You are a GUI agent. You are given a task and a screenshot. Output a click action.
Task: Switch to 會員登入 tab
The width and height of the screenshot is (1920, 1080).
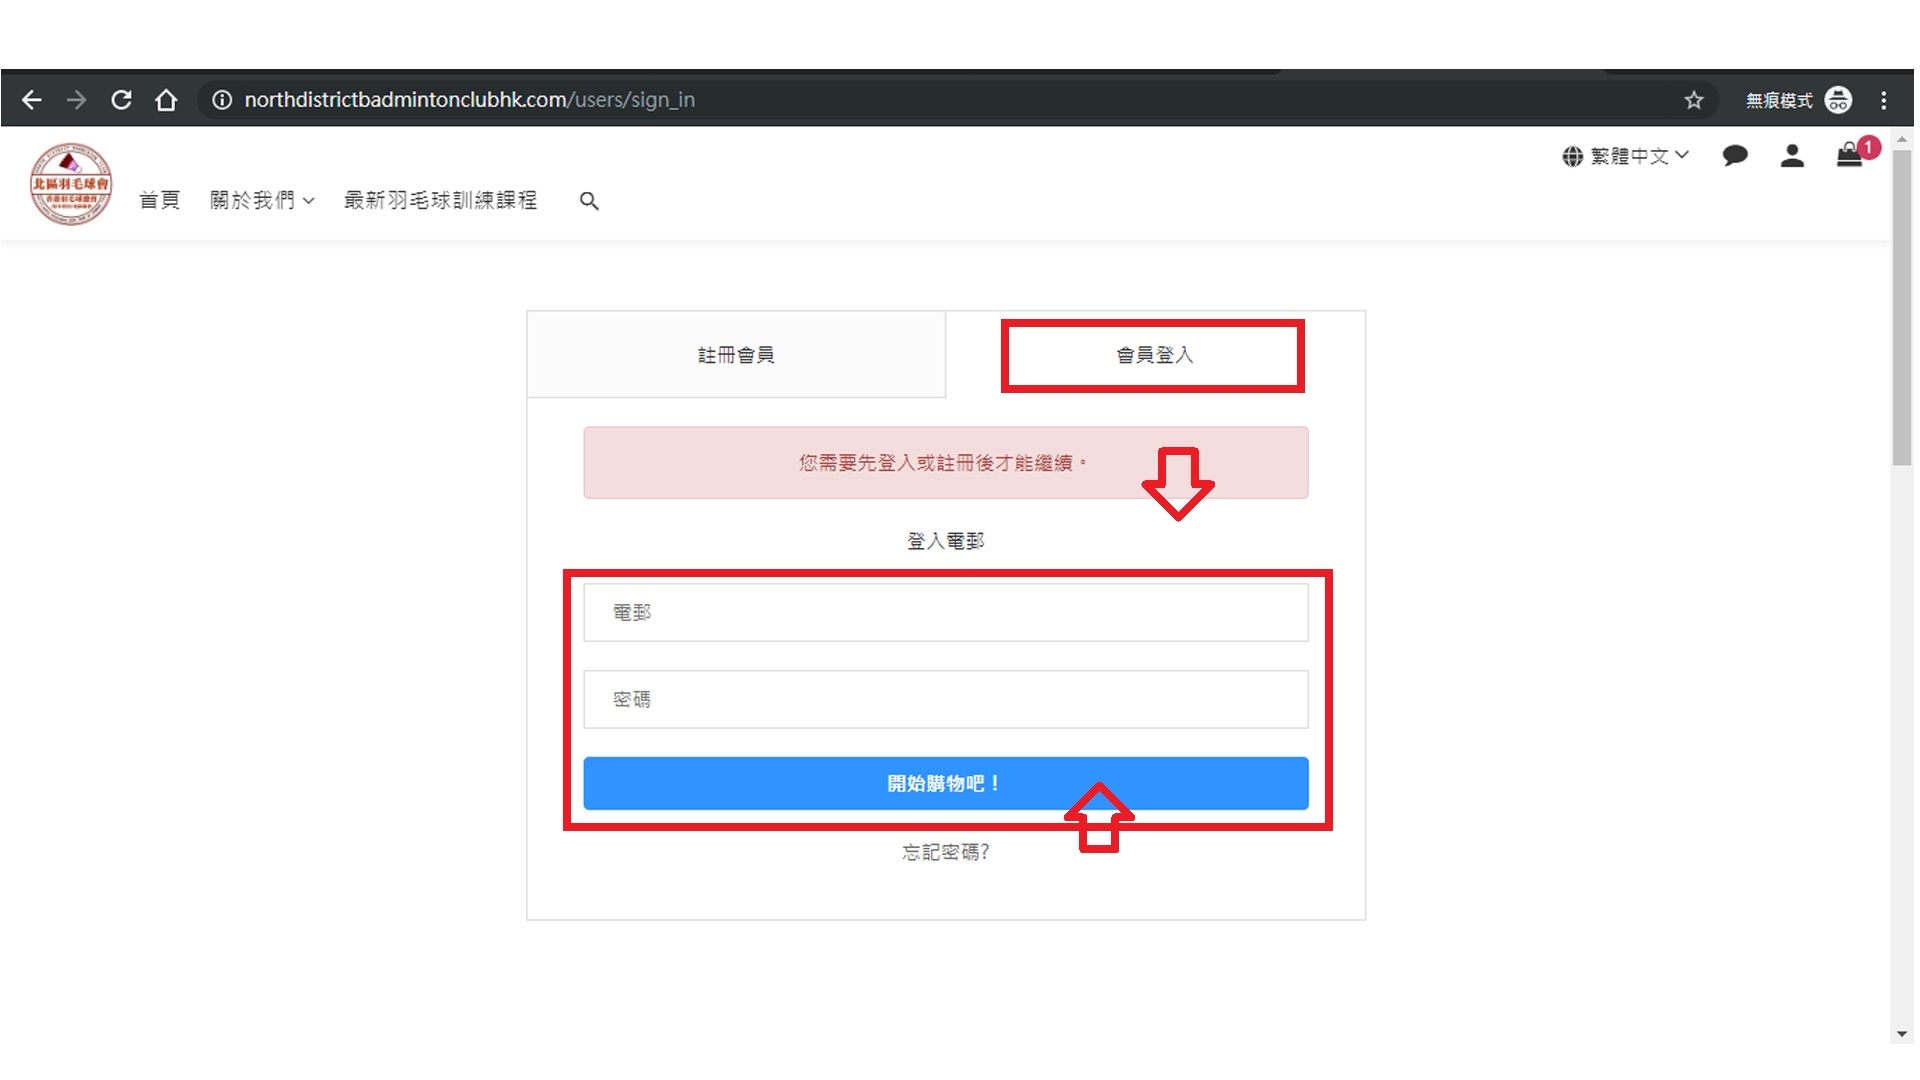(1154, 355)
